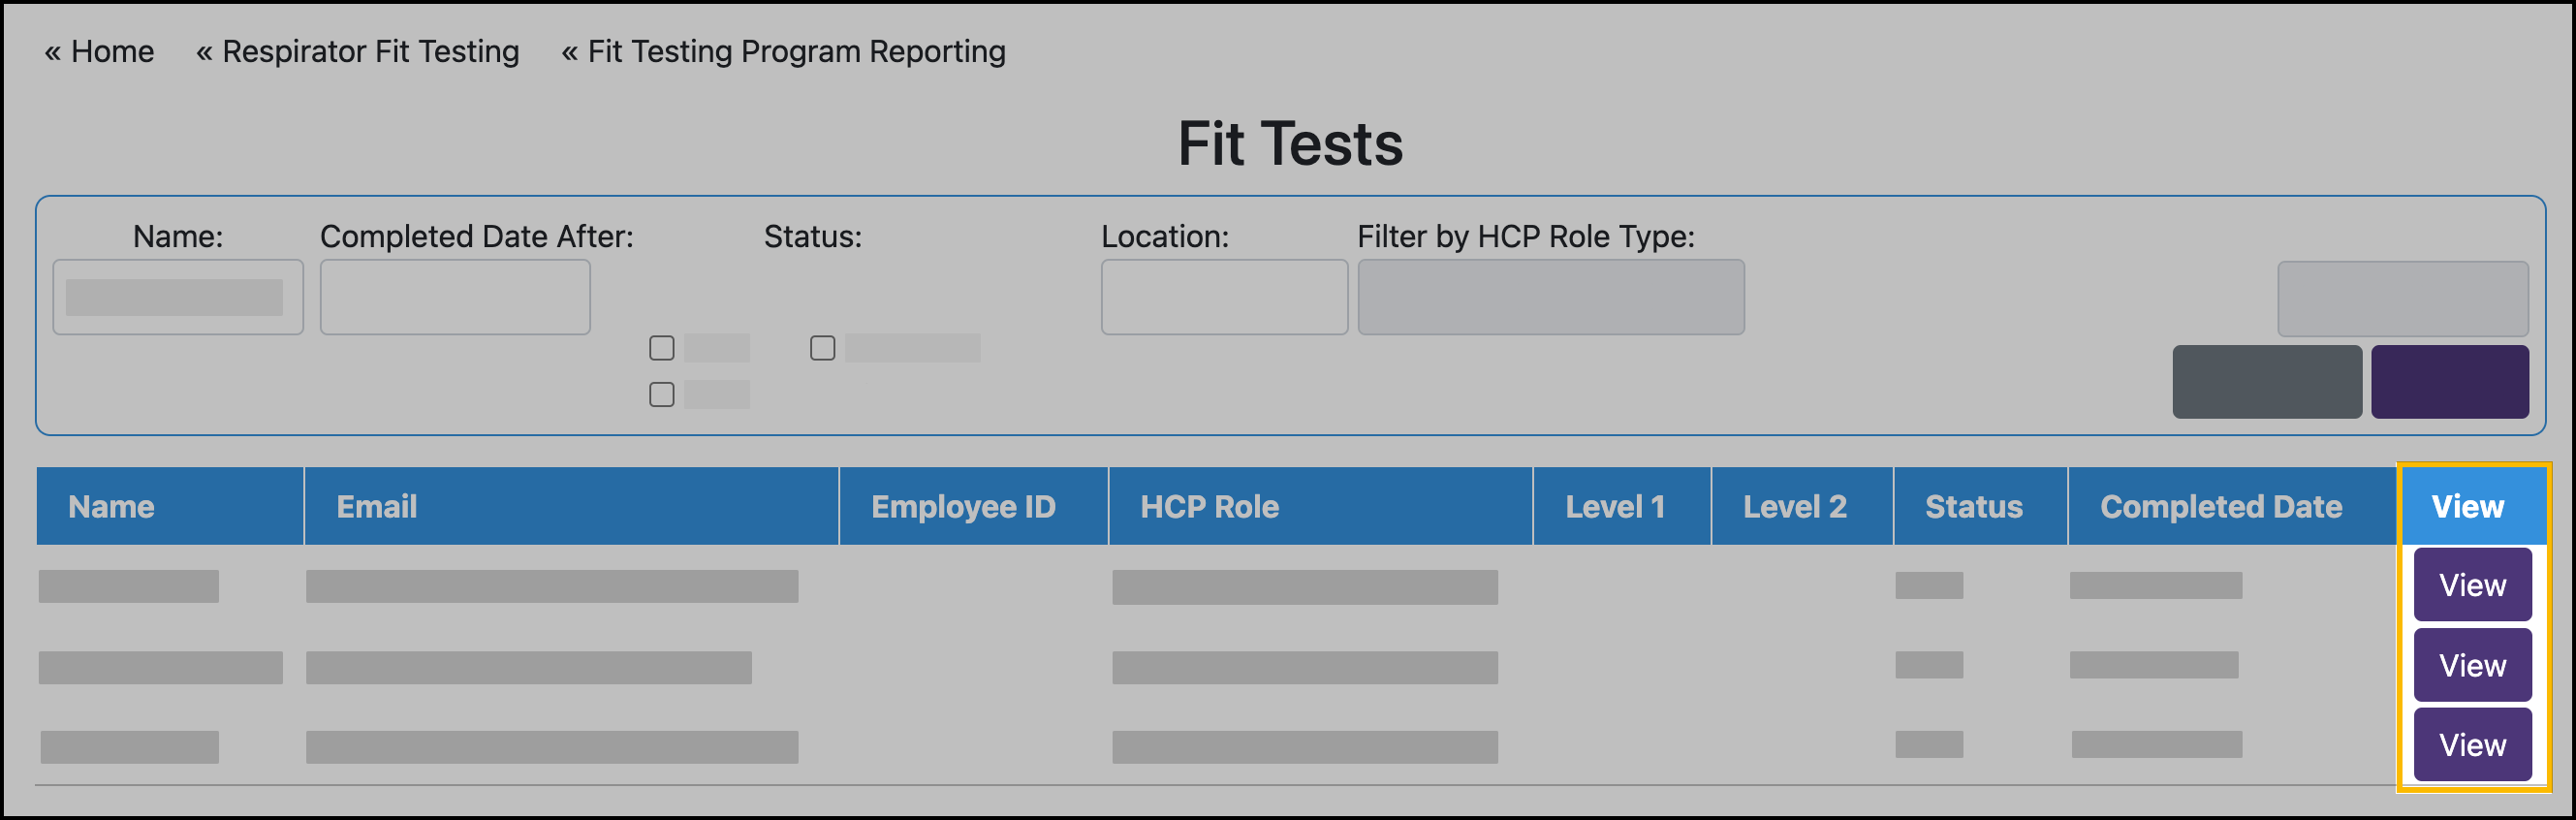The image size is (2576, 820).
Task: Click the Name filter input field
Action: (x=177, y=297)
